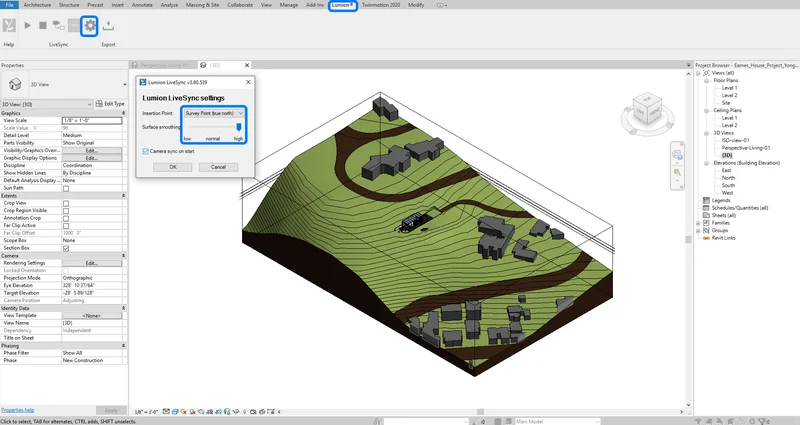
Task: Enable the Crop View checkbox
Action: [66, 203]
